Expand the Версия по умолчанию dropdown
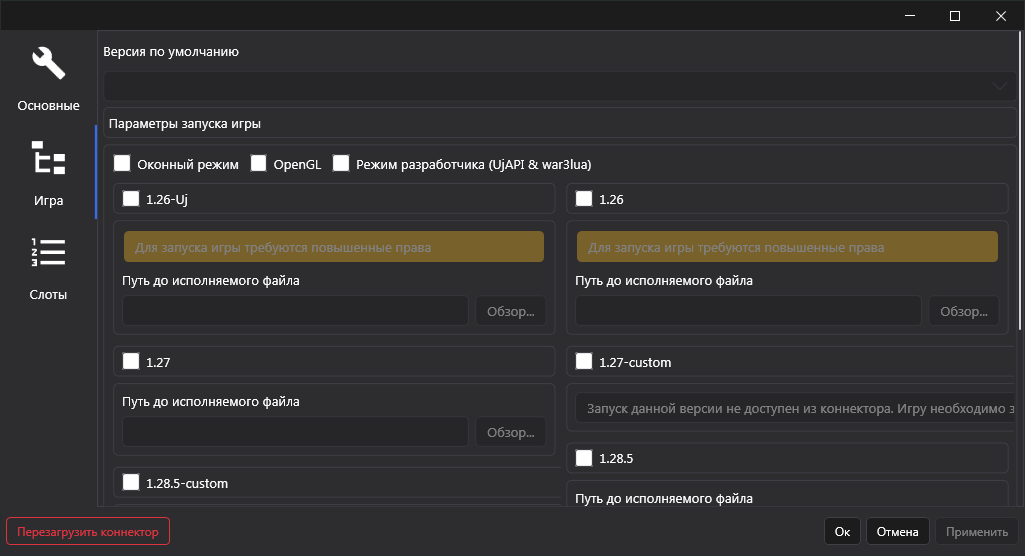This screenshot has height=556, width=1025. (550, 86)
